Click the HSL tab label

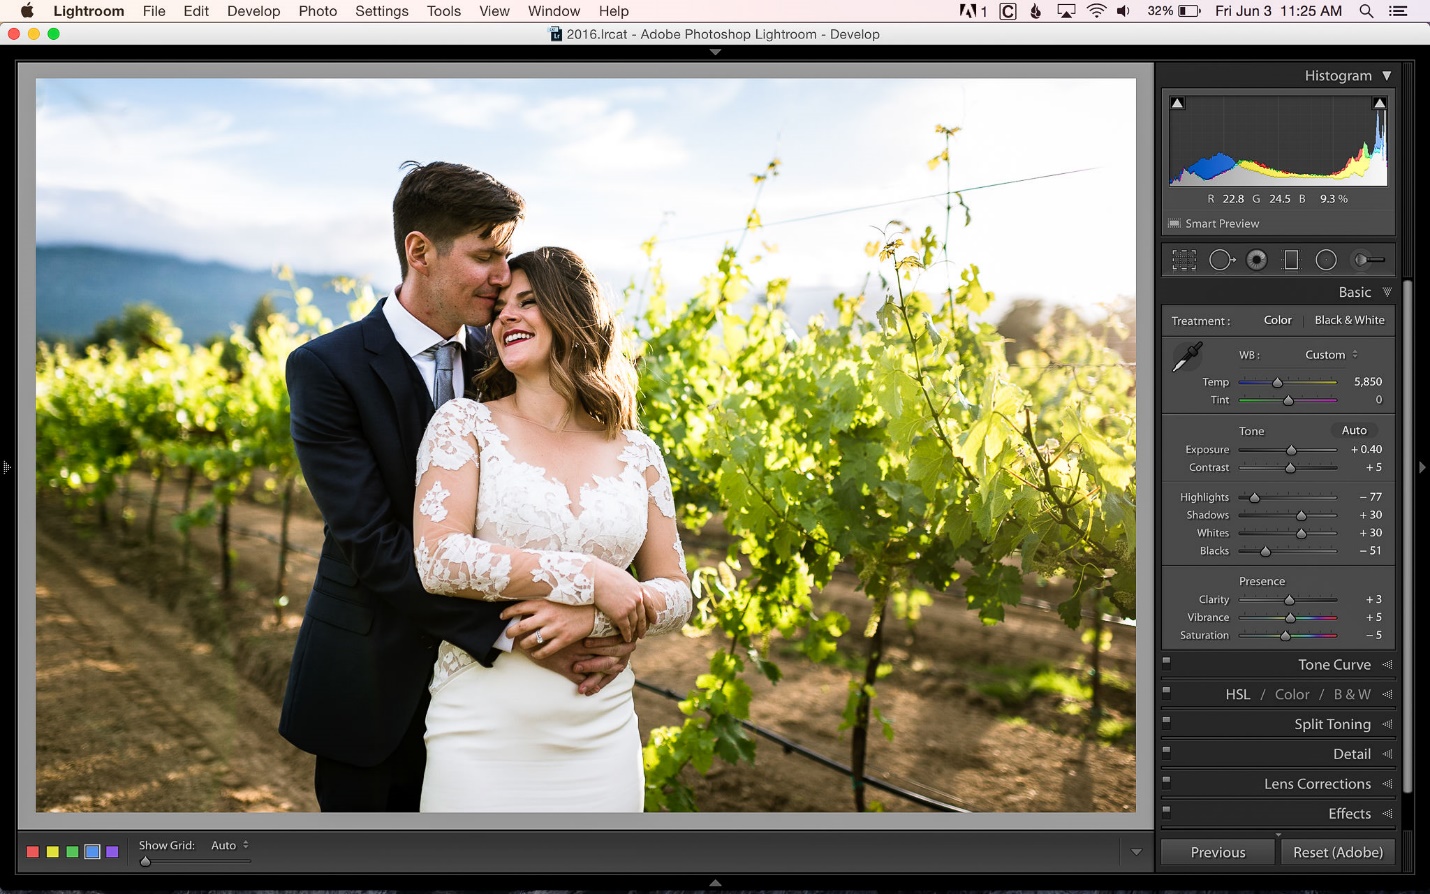point(1238,695)
